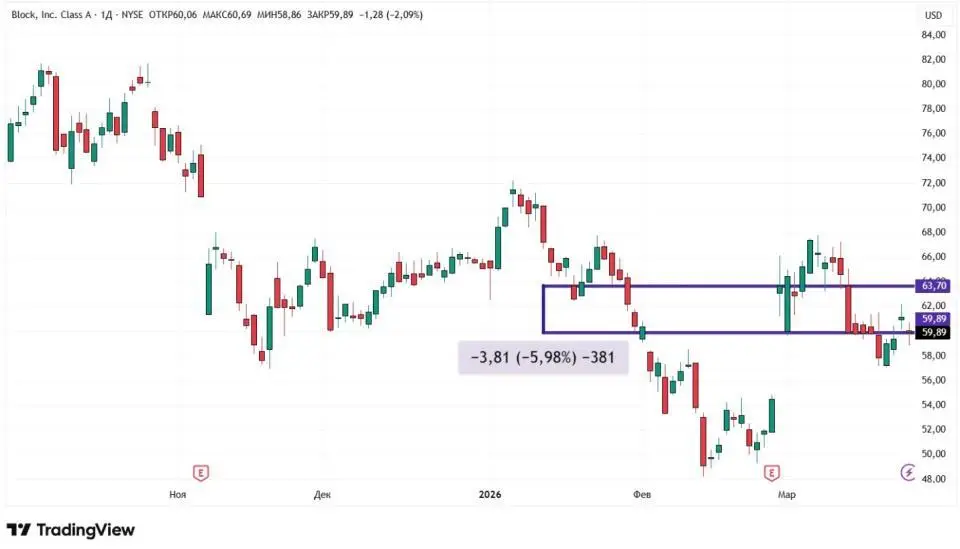Click the 63,70 purple price label
Image resolution: width=960 pixels, height=549 pixels.
click(933, 286)
